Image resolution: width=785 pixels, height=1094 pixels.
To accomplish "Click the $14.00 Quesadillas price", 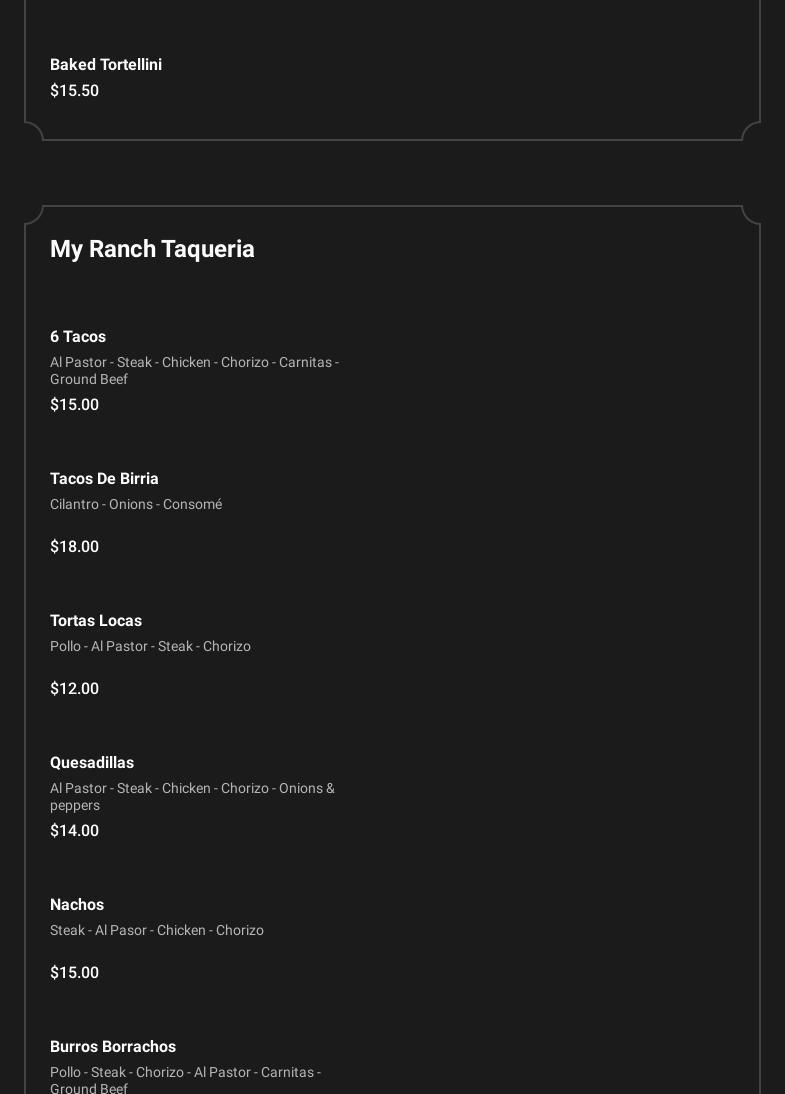I will (74, 831).
